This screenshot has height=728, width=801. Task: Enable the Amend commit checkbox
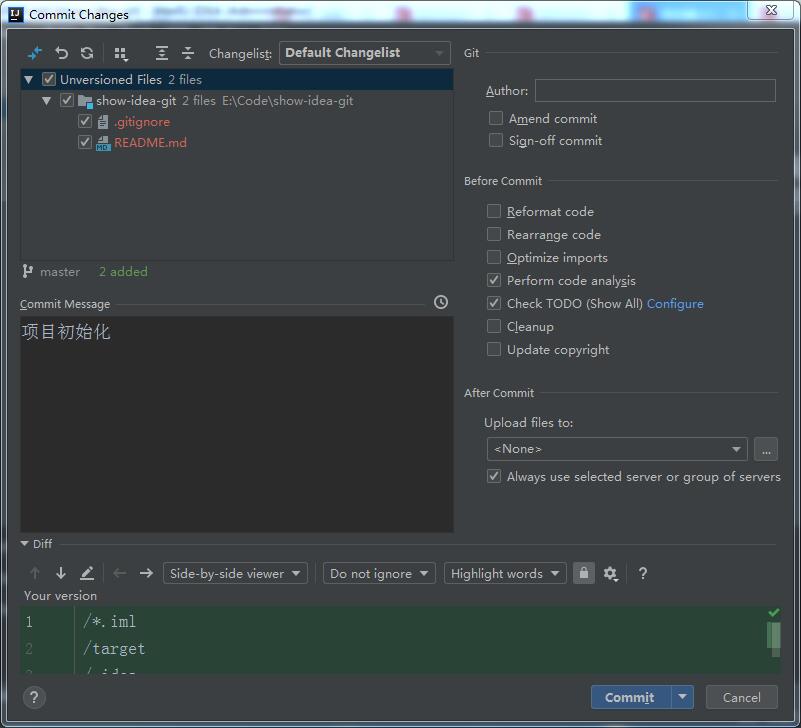tap(496, 118)
